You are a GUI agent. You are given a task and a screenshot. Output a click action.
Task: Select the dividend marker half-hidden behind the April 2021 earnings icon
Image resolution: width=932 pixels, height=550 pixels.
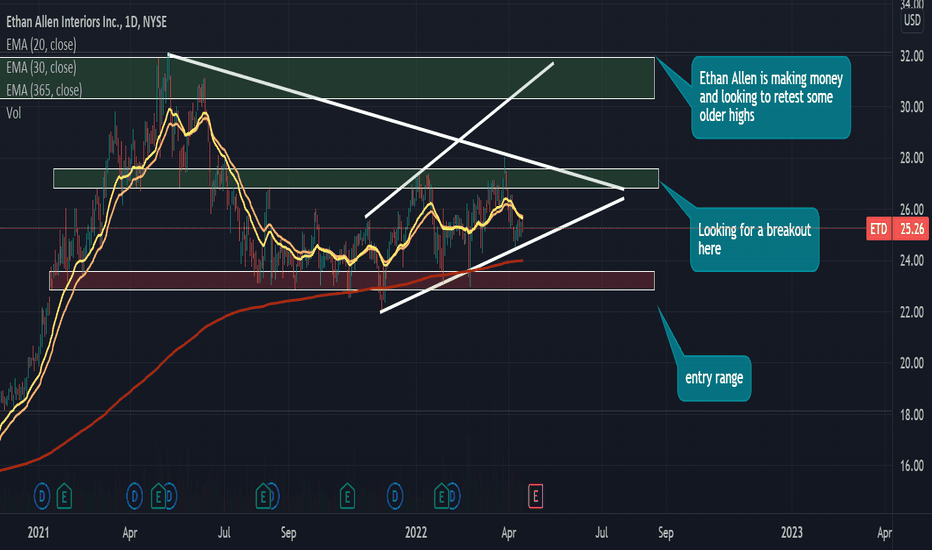click(x=171, y=496)
